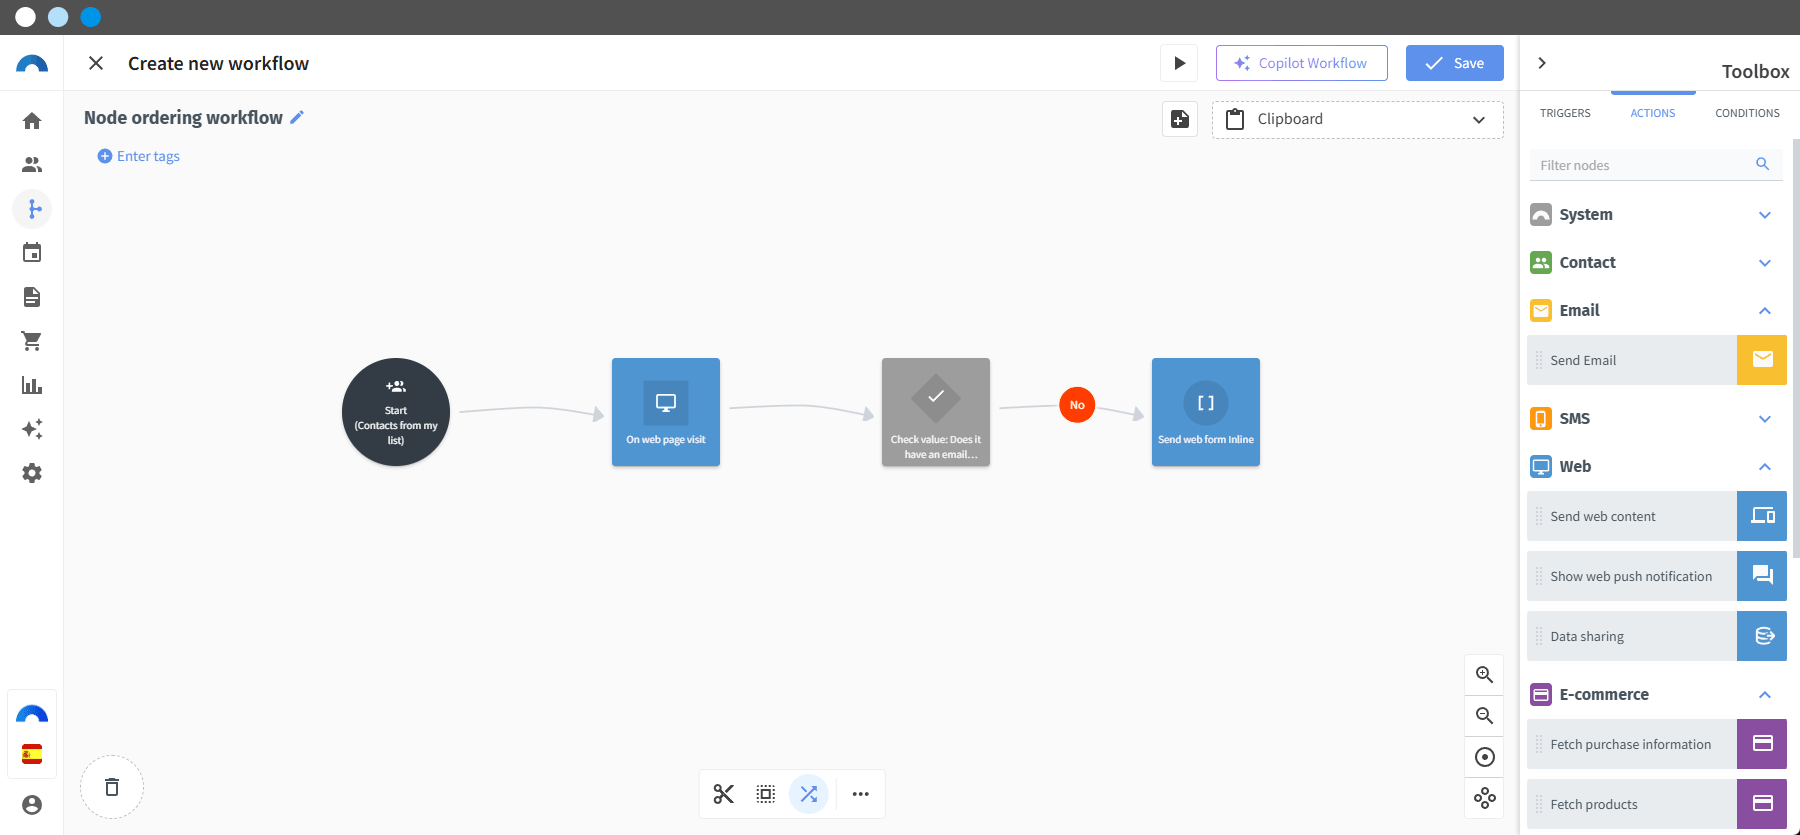Click the zoom in magnifier

[1485, 675]
